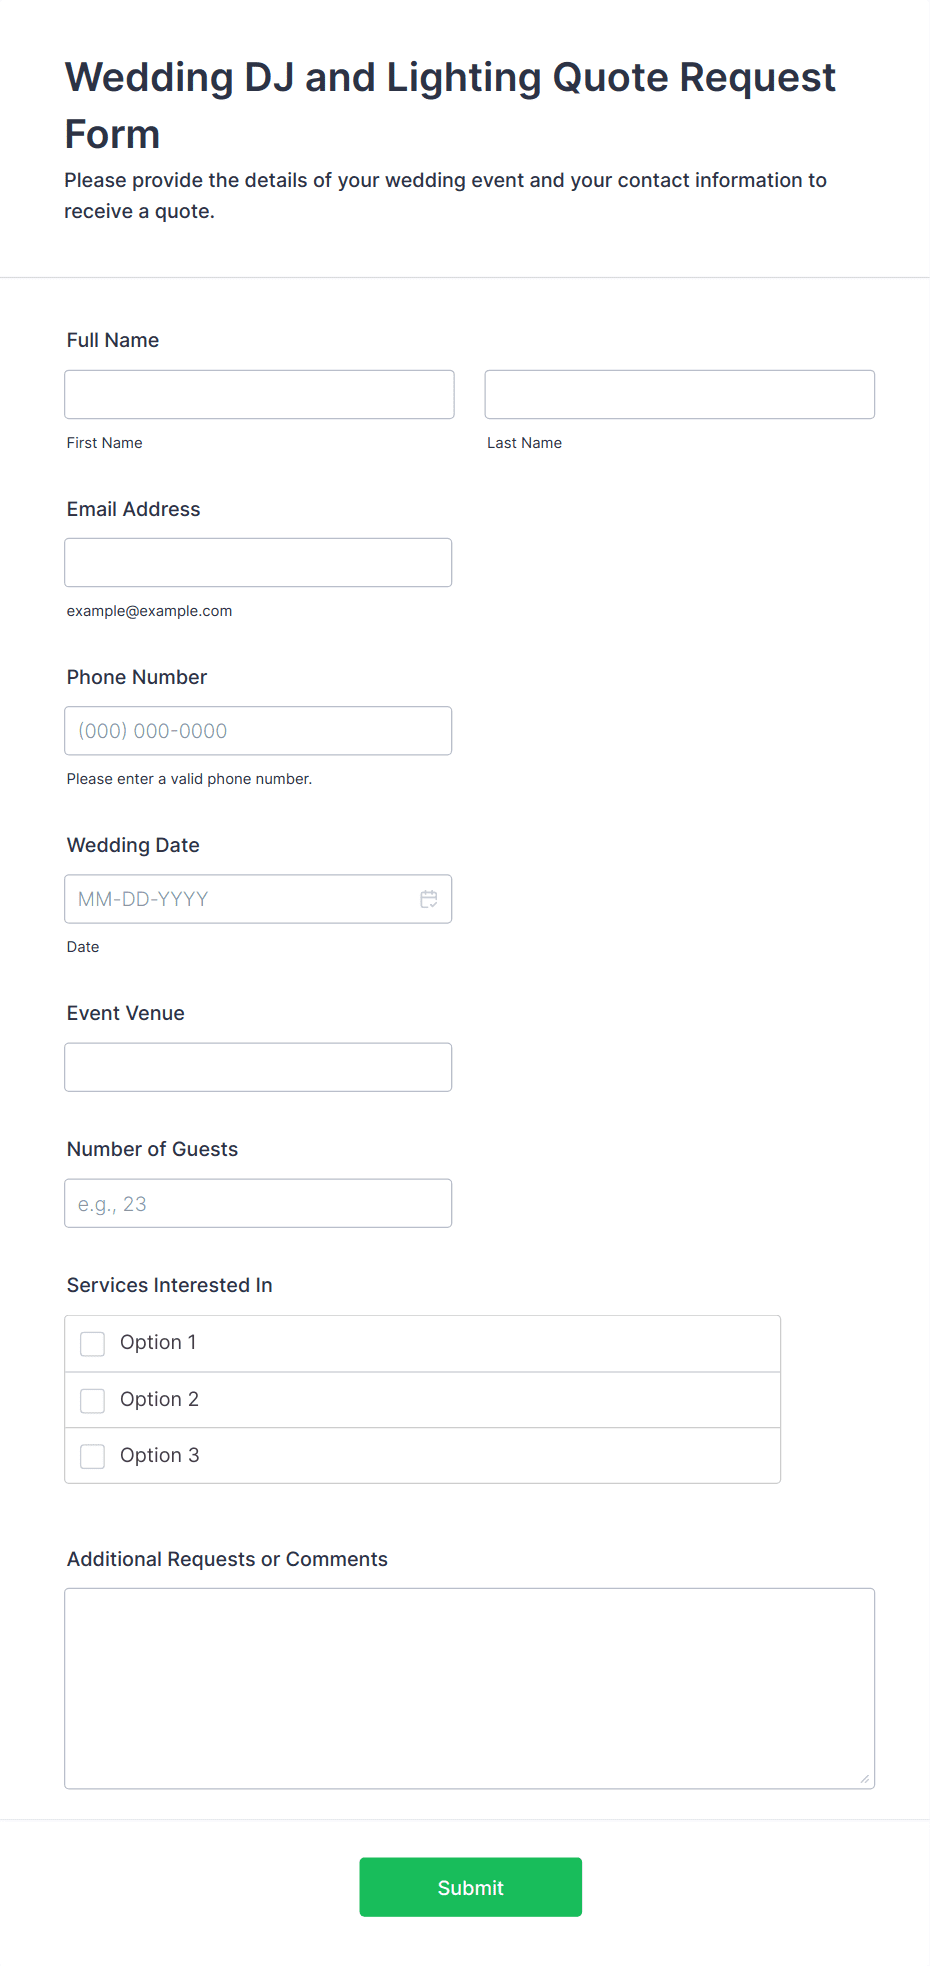This screenshot has width=930, height=1966.
Task: Select the Event Venue text field
Action: coord(258,1067)
